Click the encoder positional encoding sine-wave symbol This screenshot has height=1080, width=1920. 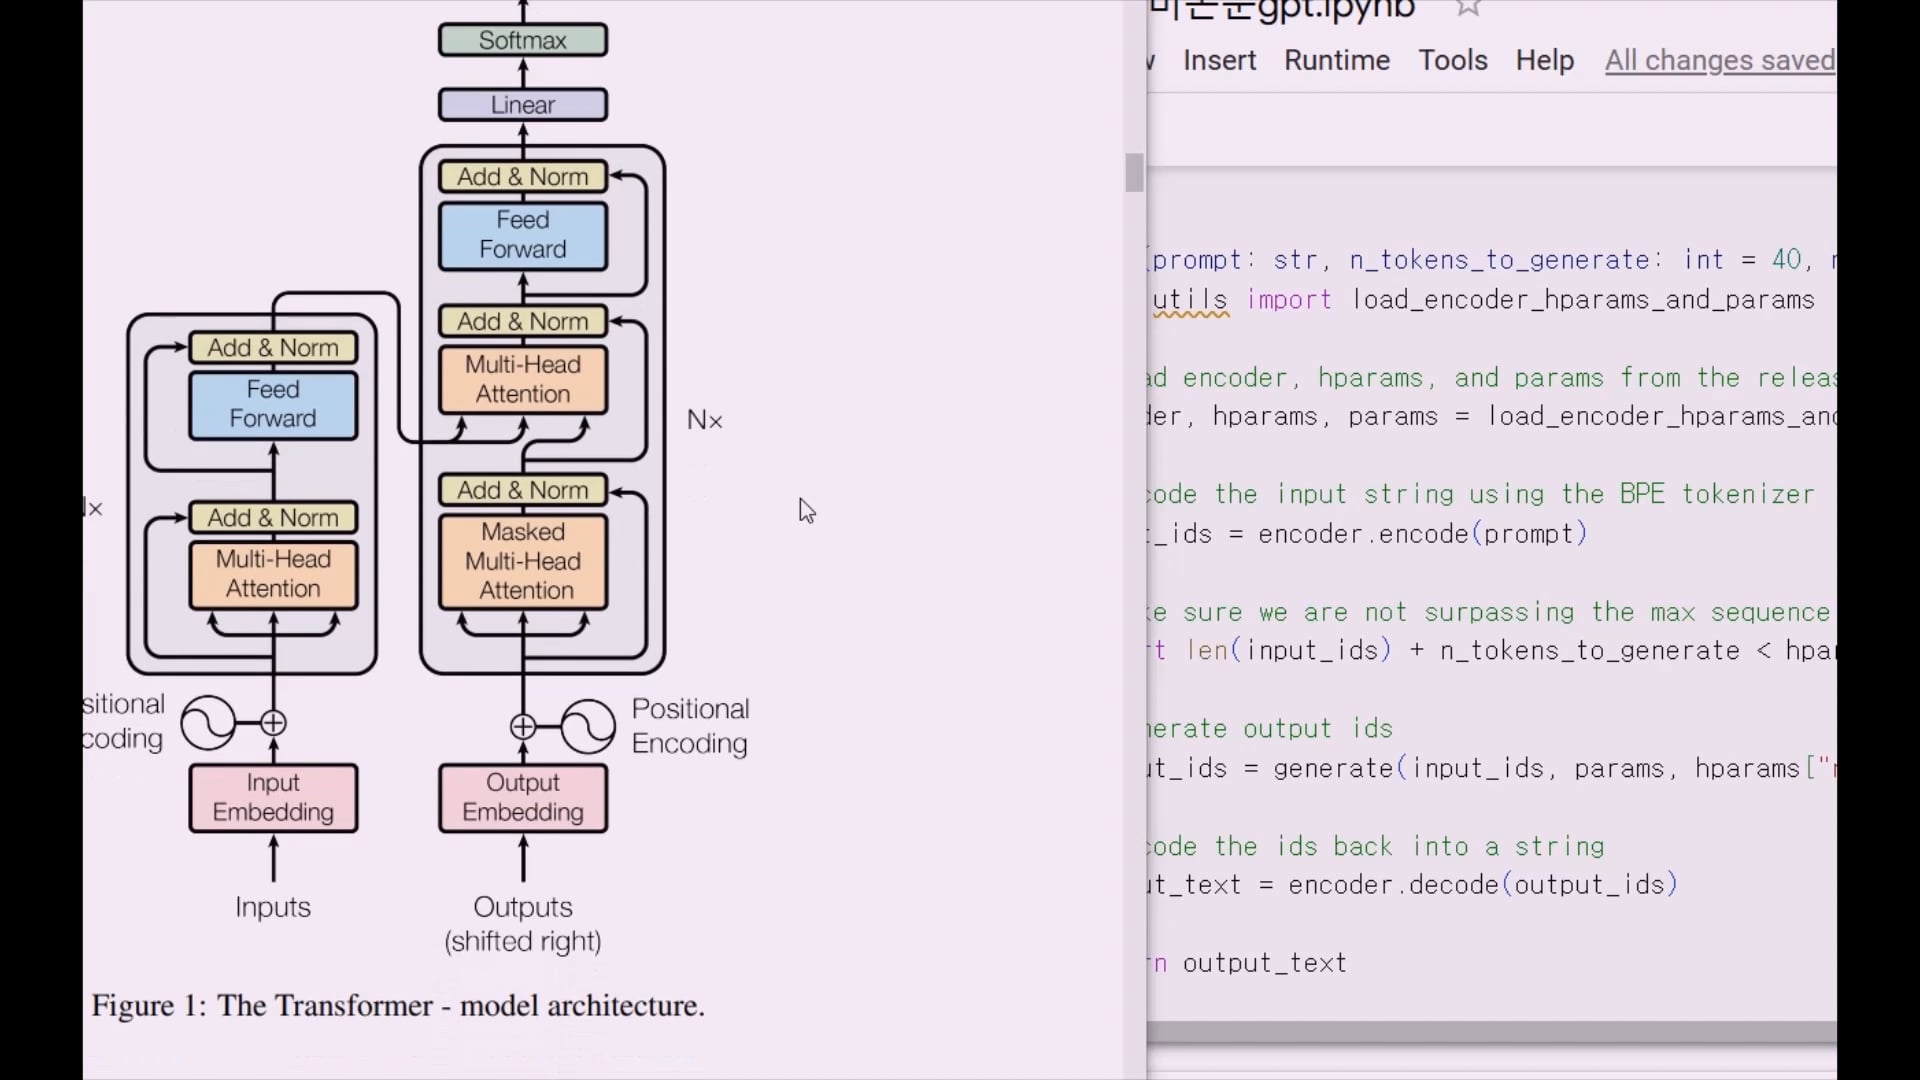click(x=208, y=723)
